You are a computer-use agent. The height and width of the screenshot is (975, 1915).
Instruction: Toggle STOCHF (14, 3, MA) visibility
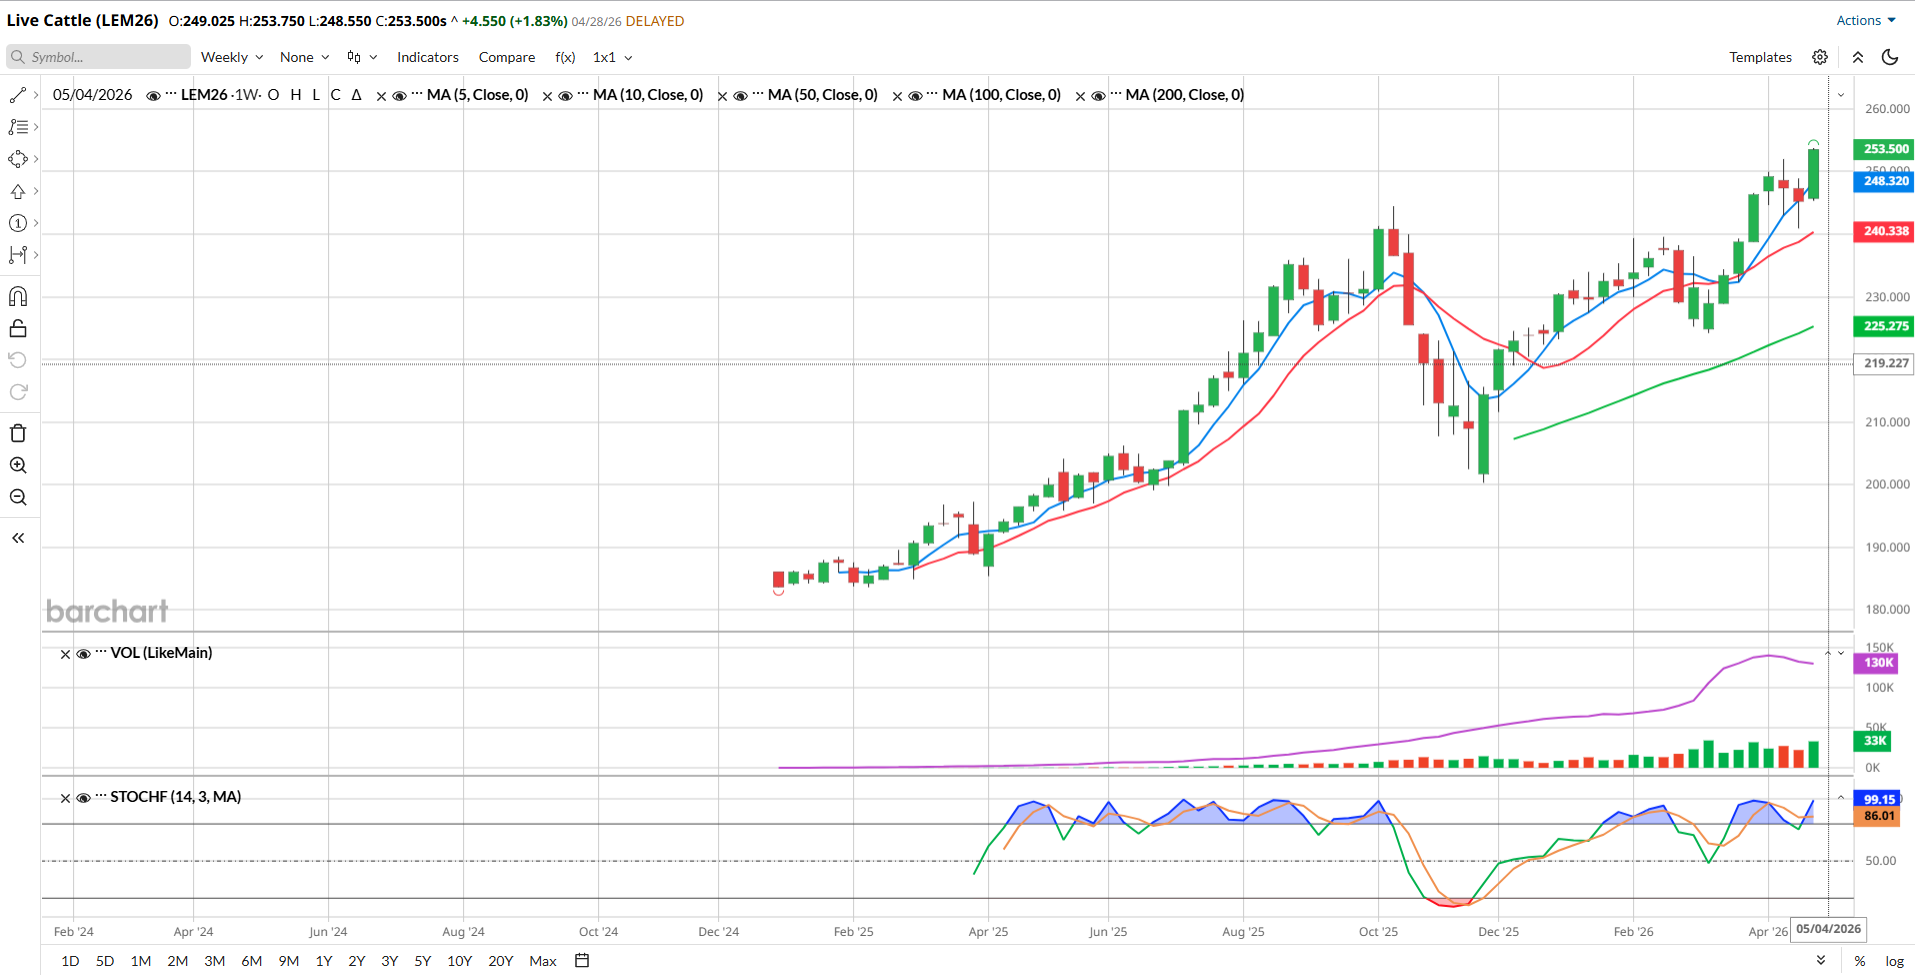[84, 798]
